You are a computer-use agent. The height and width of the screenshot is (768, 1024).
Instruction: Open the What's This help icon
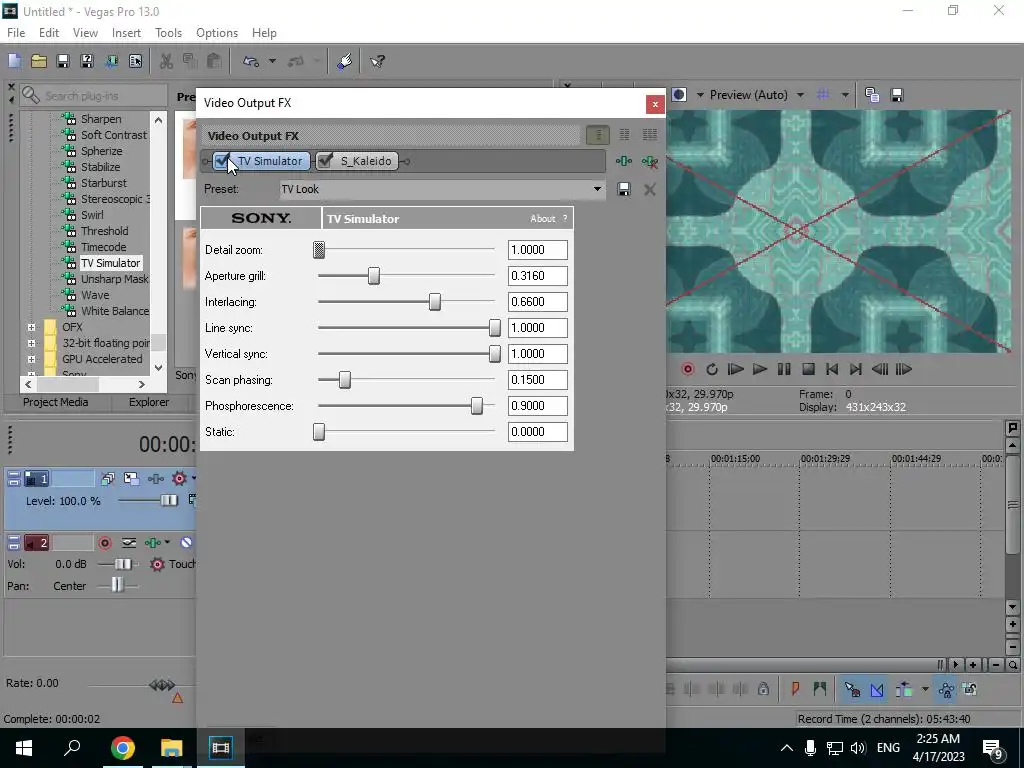tap(377, 61)
